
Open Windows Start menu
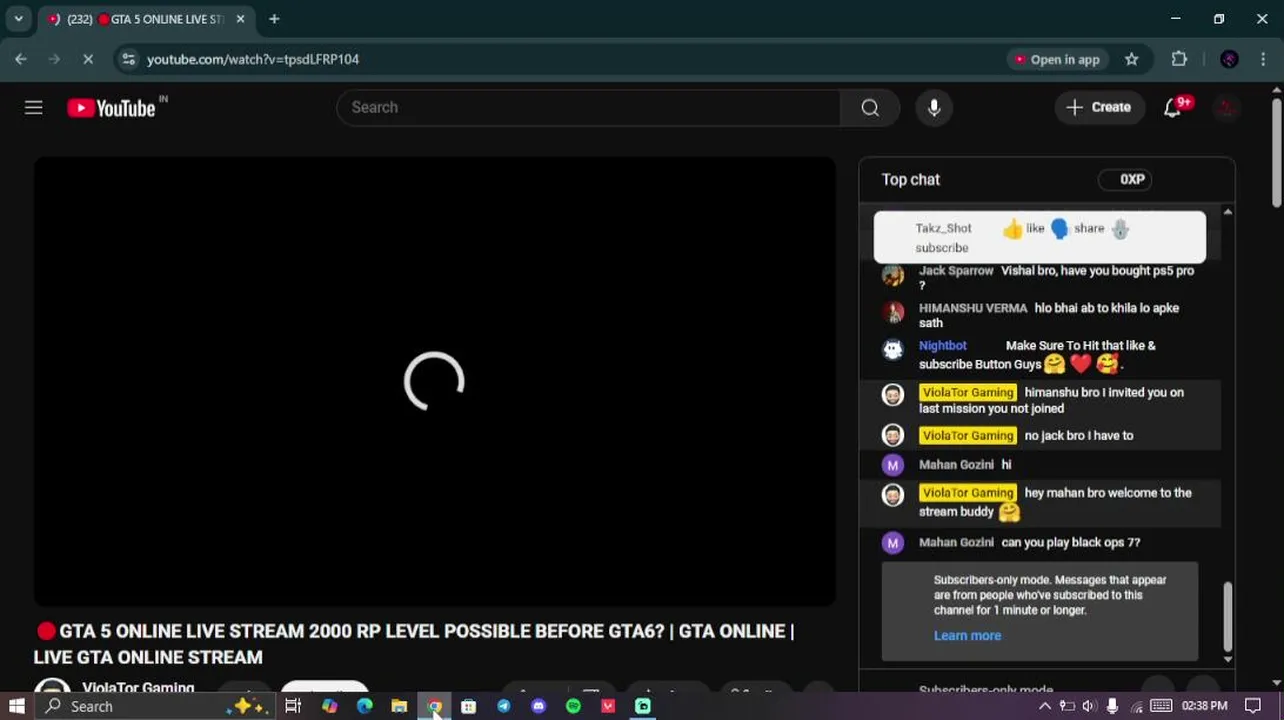click(x=17, y=706)
